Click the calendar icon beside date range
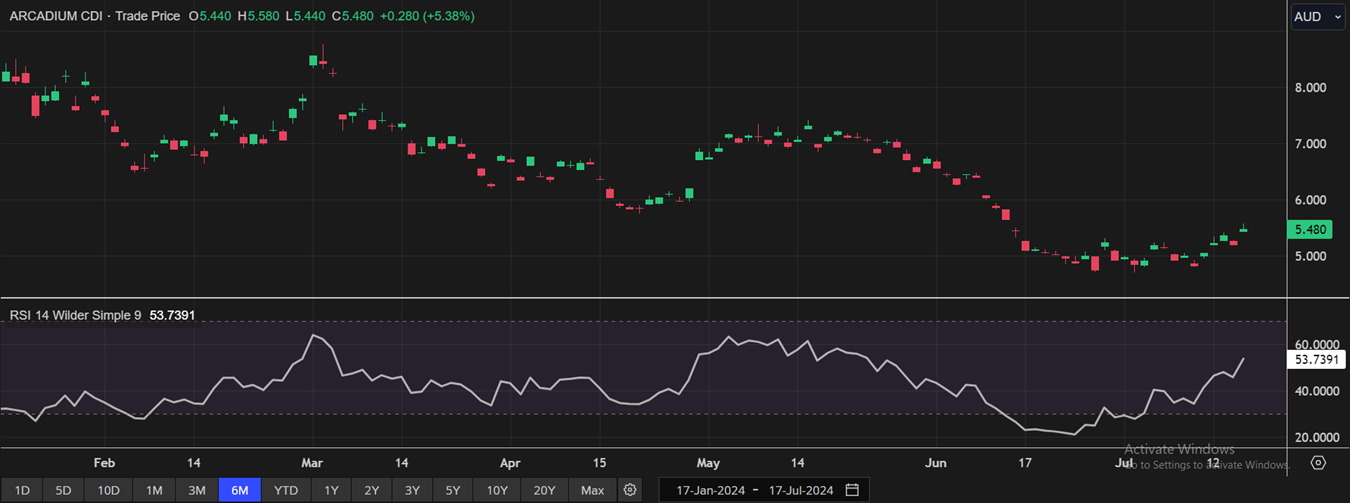 pyautogui.click(x=852, y=490)
